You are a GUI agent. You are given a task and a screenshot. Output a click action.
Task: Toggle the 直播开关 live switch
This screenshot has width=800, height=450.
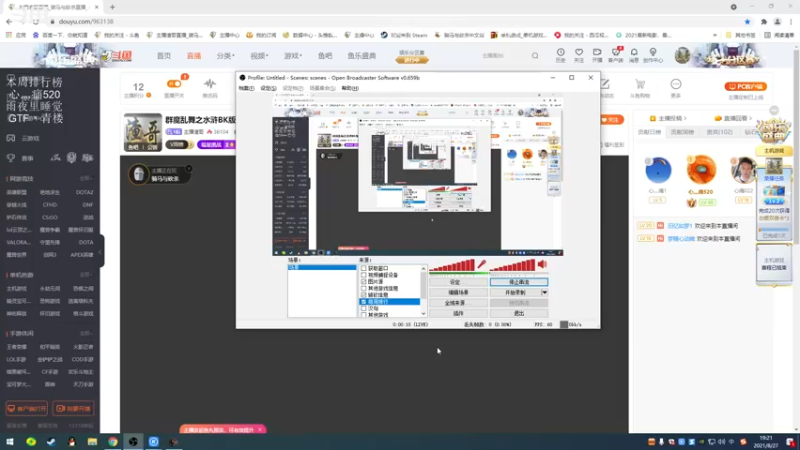pos(174,84)
